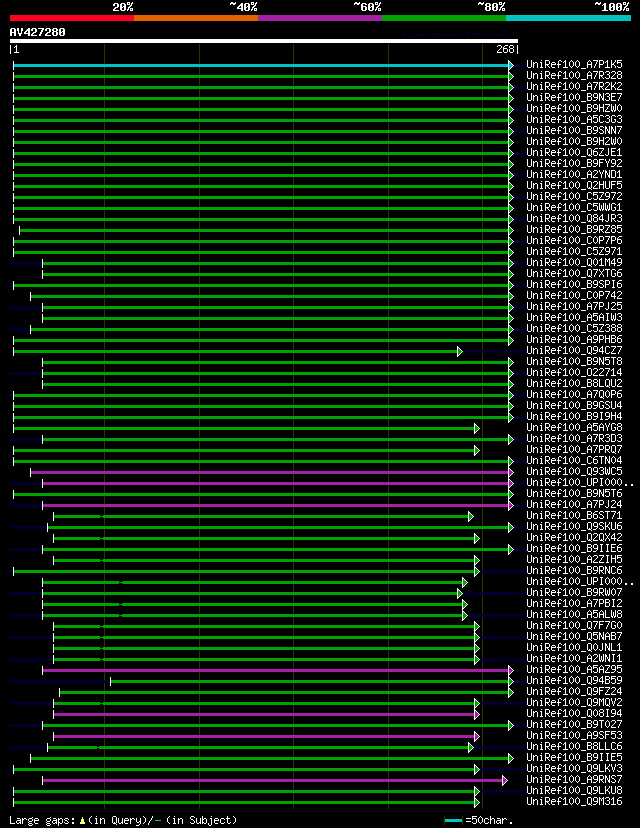Click the cyan ~100% legend swatch
This screenshot has width=640, height=828.
pyautogui.click(x=568, y=18)
